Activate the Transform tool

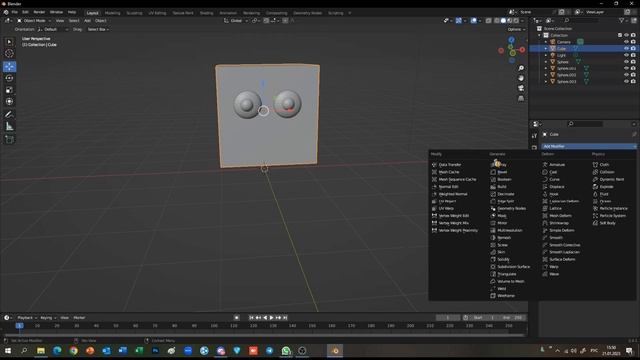[9, 101]
